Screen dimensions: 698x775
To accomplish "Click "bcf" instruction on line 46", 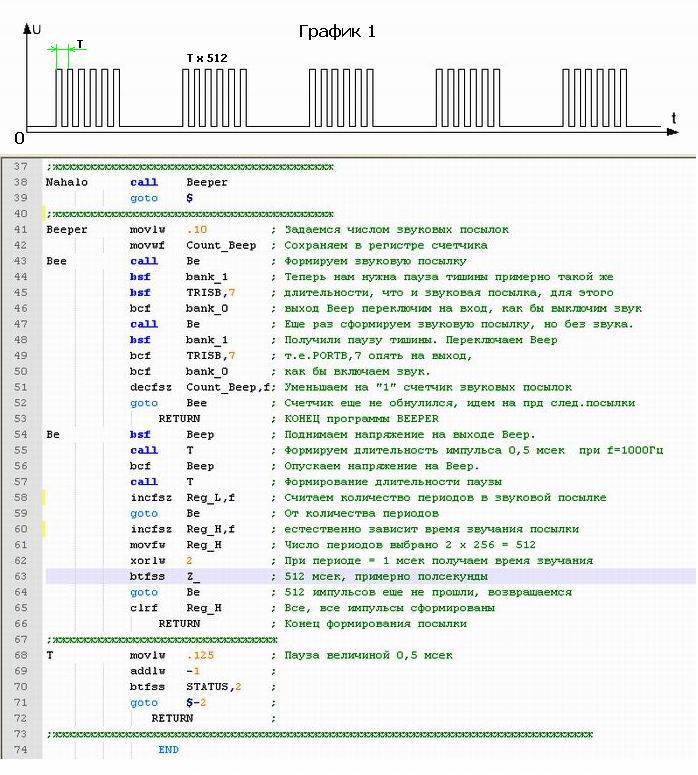I will tap(140, 308).
